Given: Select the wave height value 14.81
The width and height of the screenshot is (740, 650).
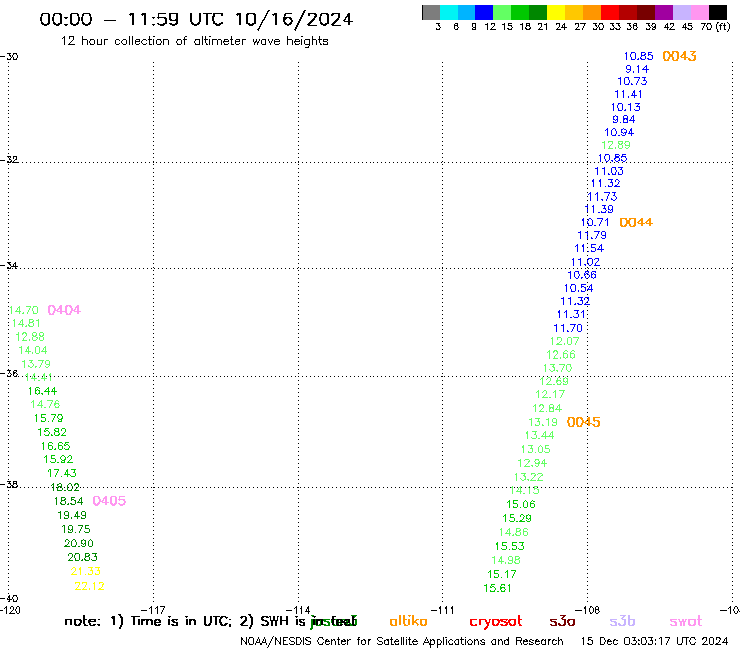Looking at the screenshot, I should coord(26,323).
